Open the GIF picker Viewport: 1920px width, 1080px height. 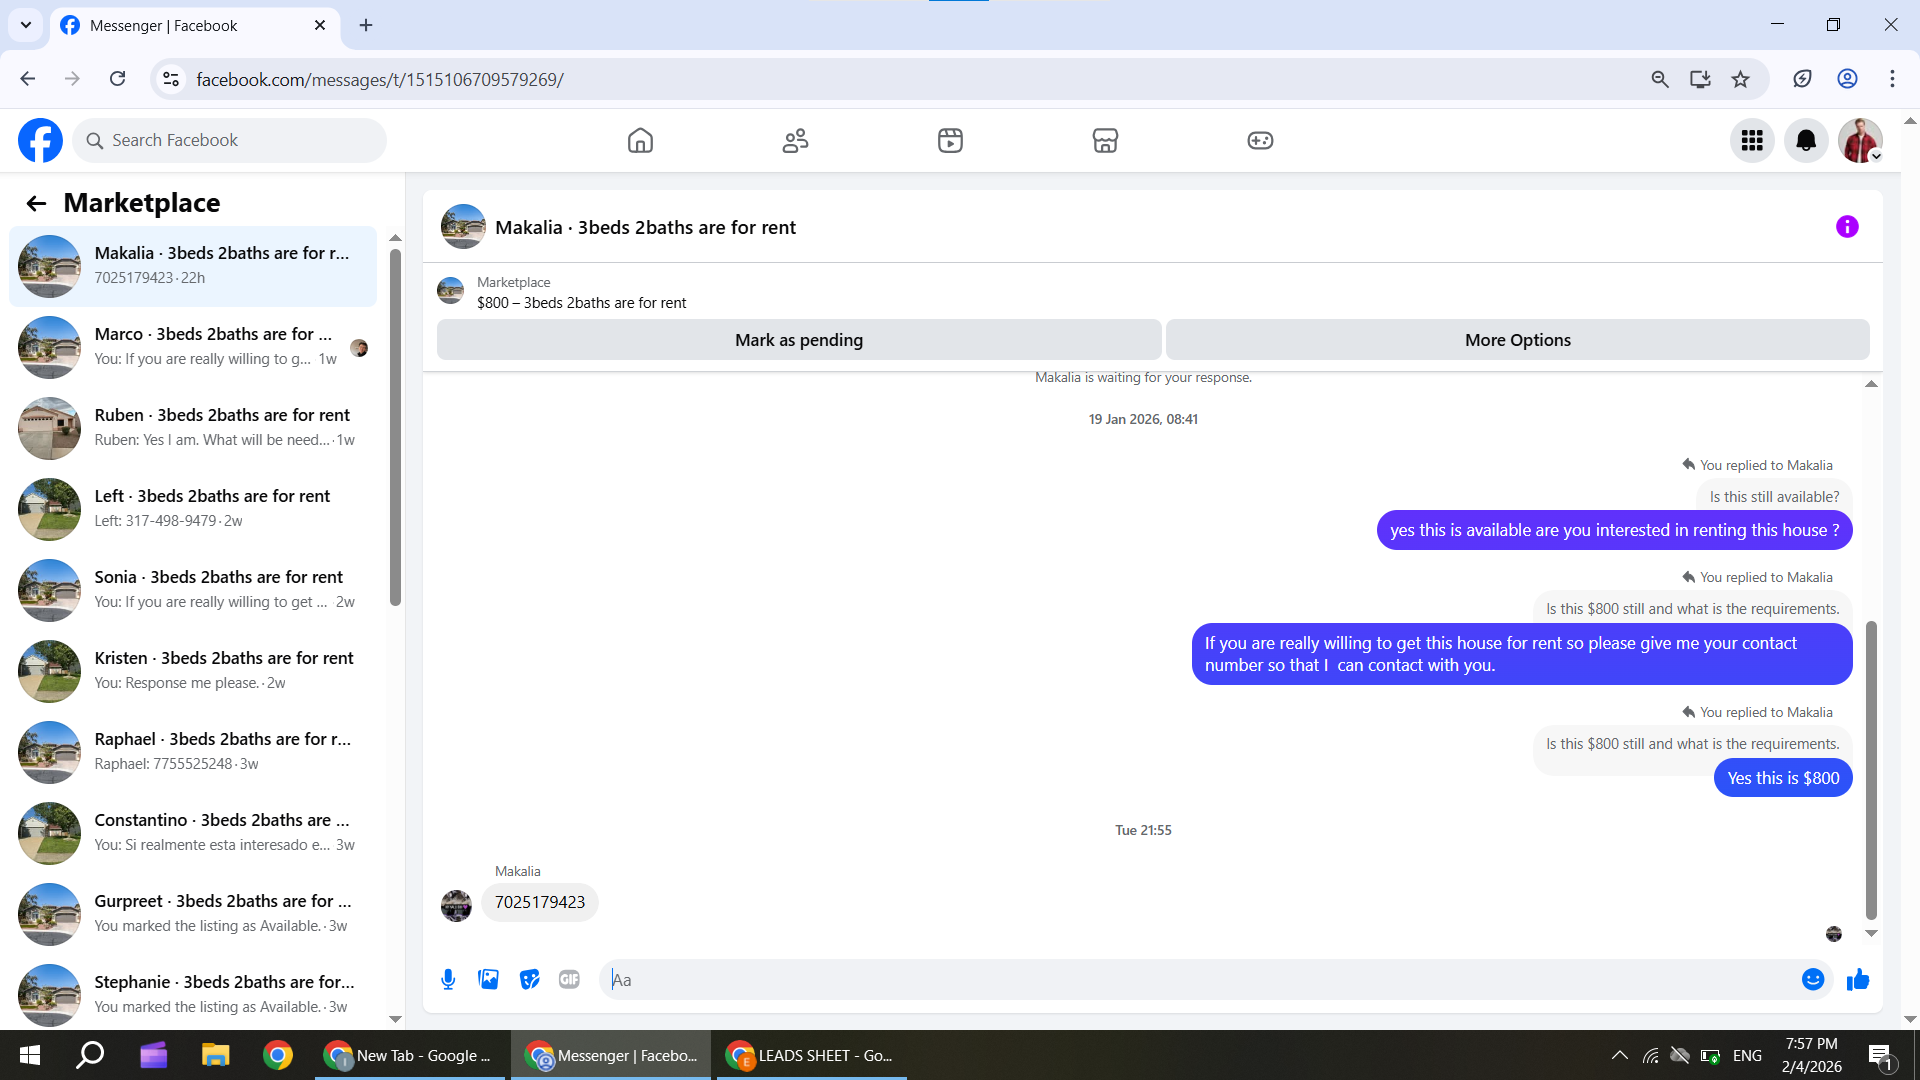coord(569,980)
